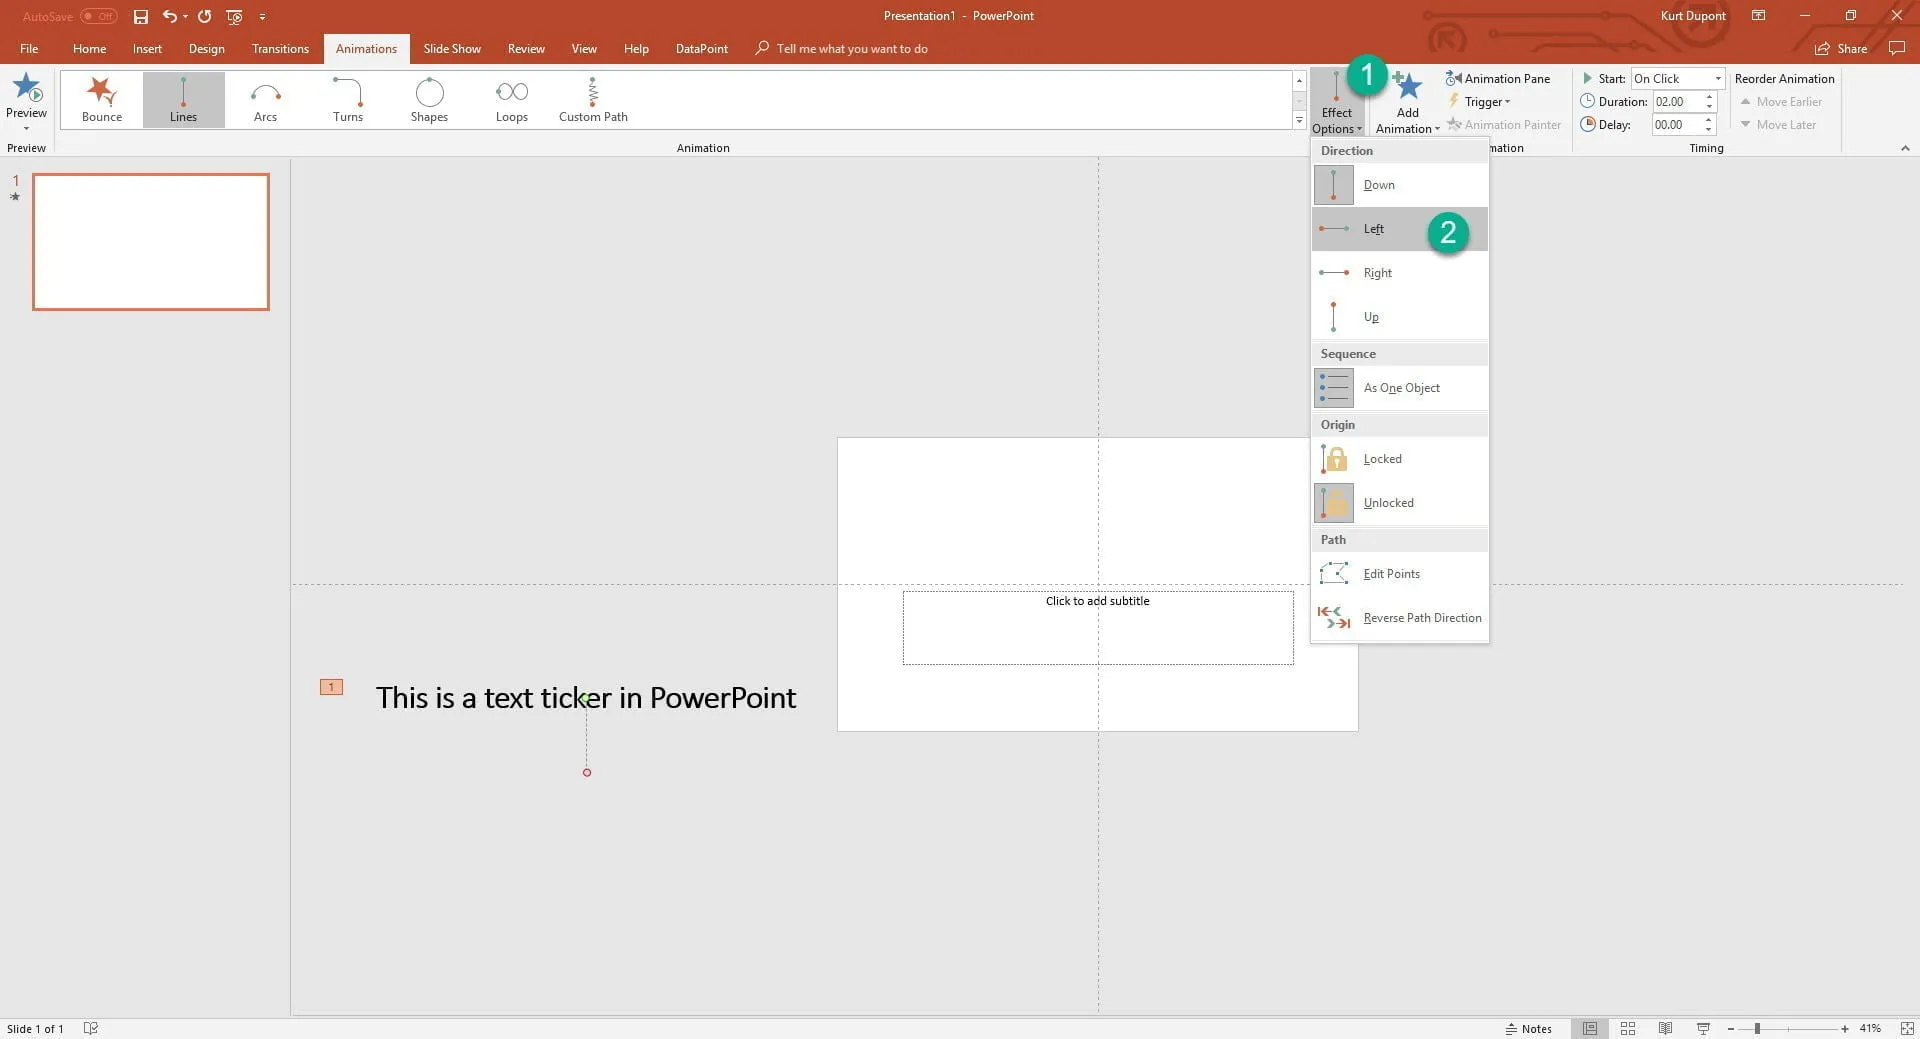Screen dimensions: 1920x1039
Task: Open the Trigger dropdown
Action: click(x=1479, y=101)
